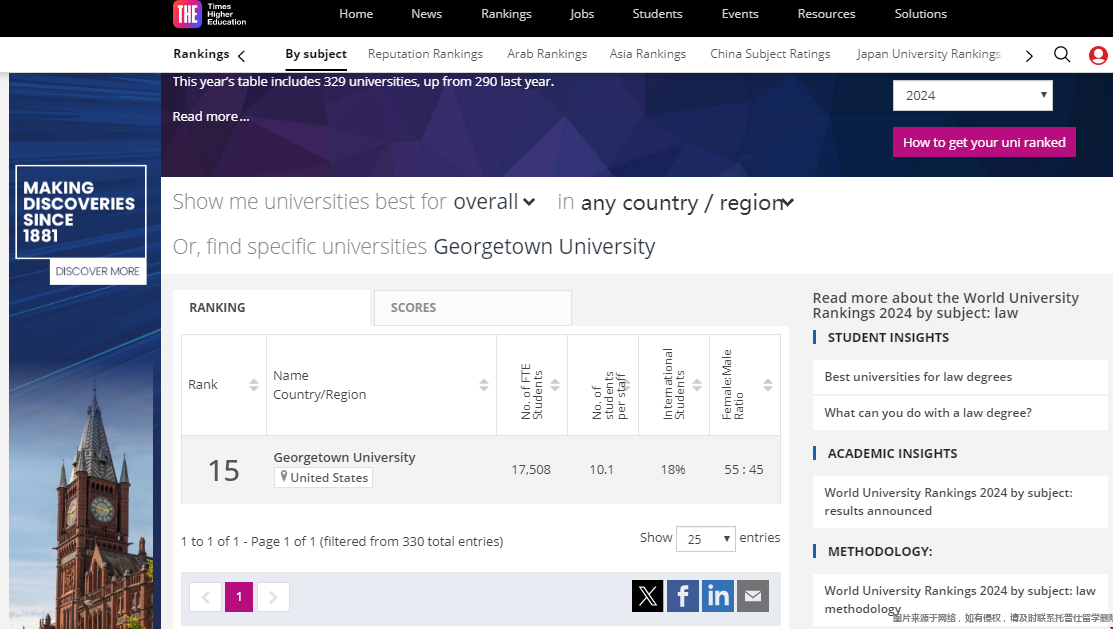Switch to the SCORES tab
The width and height of the screenshot is (1113, 629).
point(473,307)
